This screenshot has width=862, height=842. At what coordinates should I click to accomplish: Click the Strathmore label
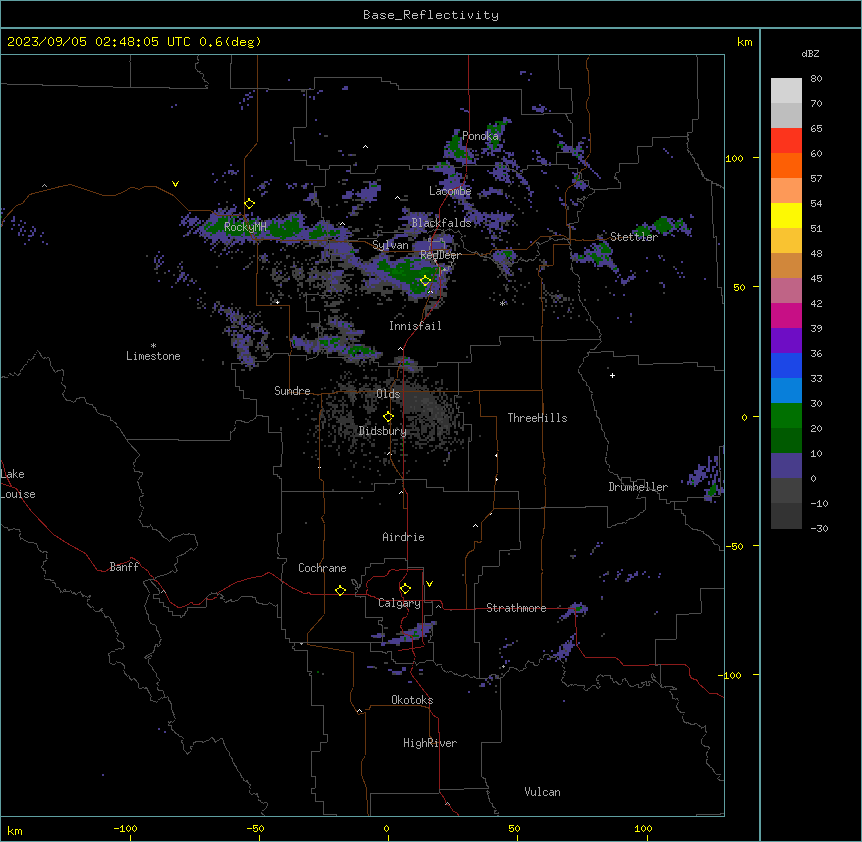[516, 608]
